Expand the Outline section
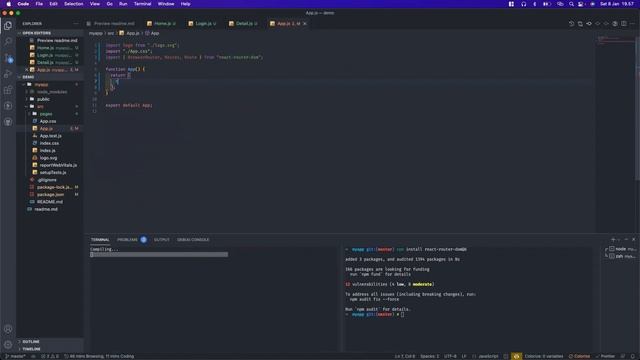Image resolution: width=640 pixels, height=360 pixels. point(31,342)
